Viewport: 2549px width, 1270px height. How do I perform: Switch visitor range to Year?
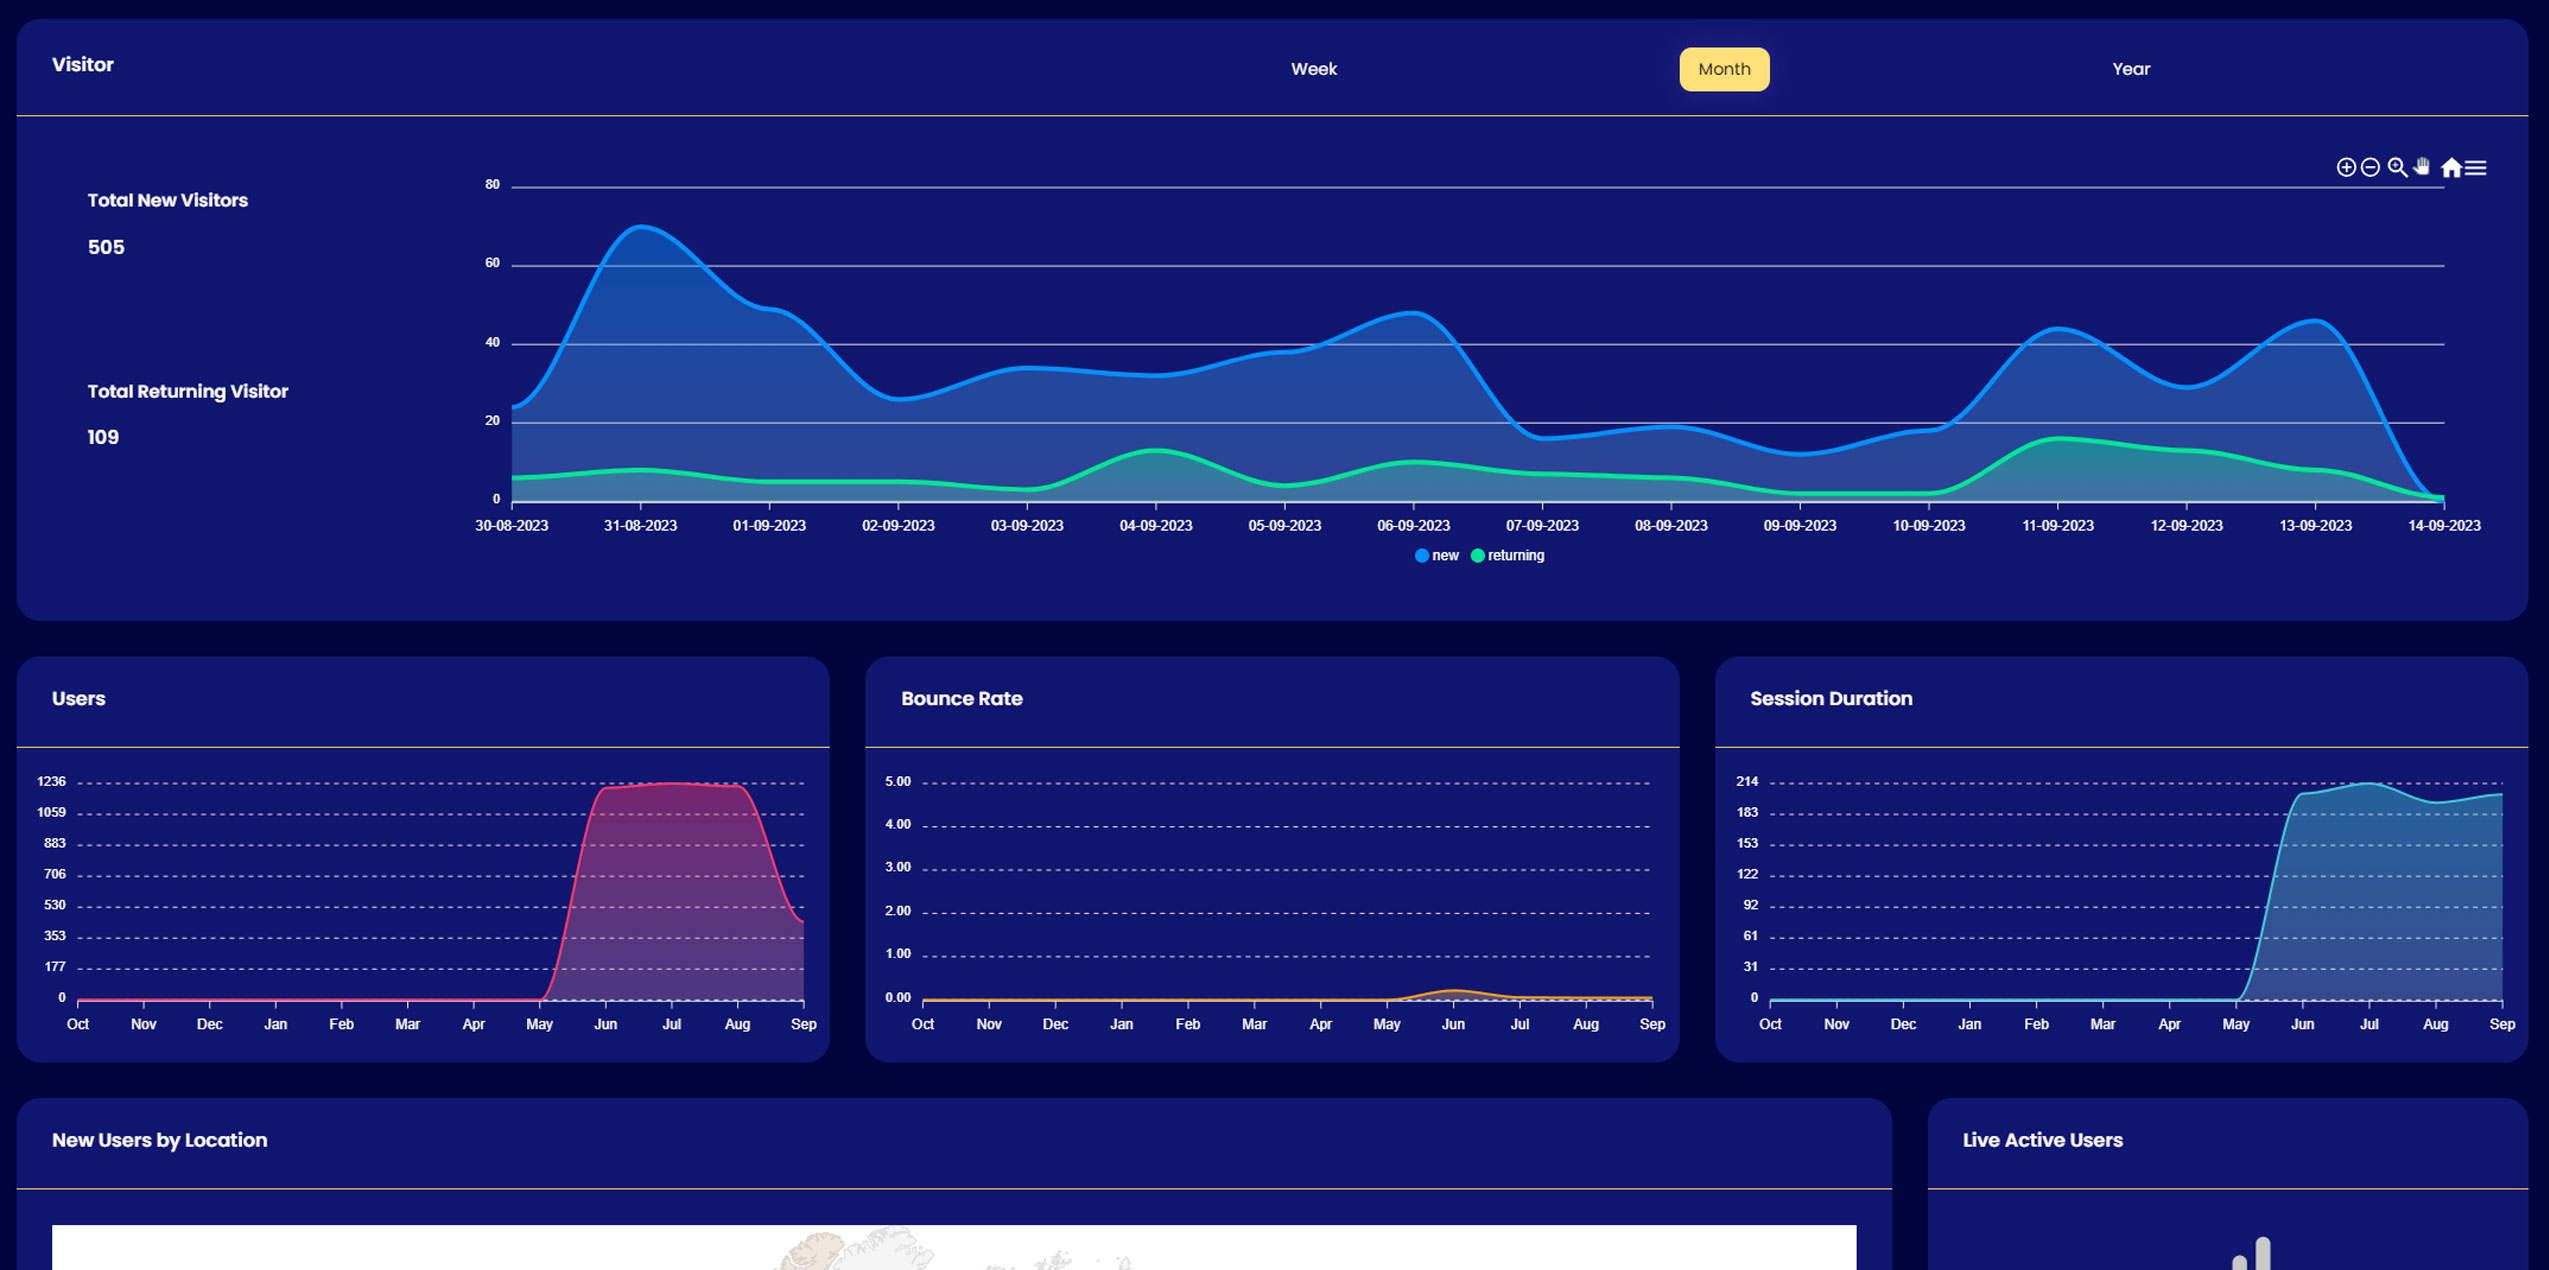click(2131, 69)
